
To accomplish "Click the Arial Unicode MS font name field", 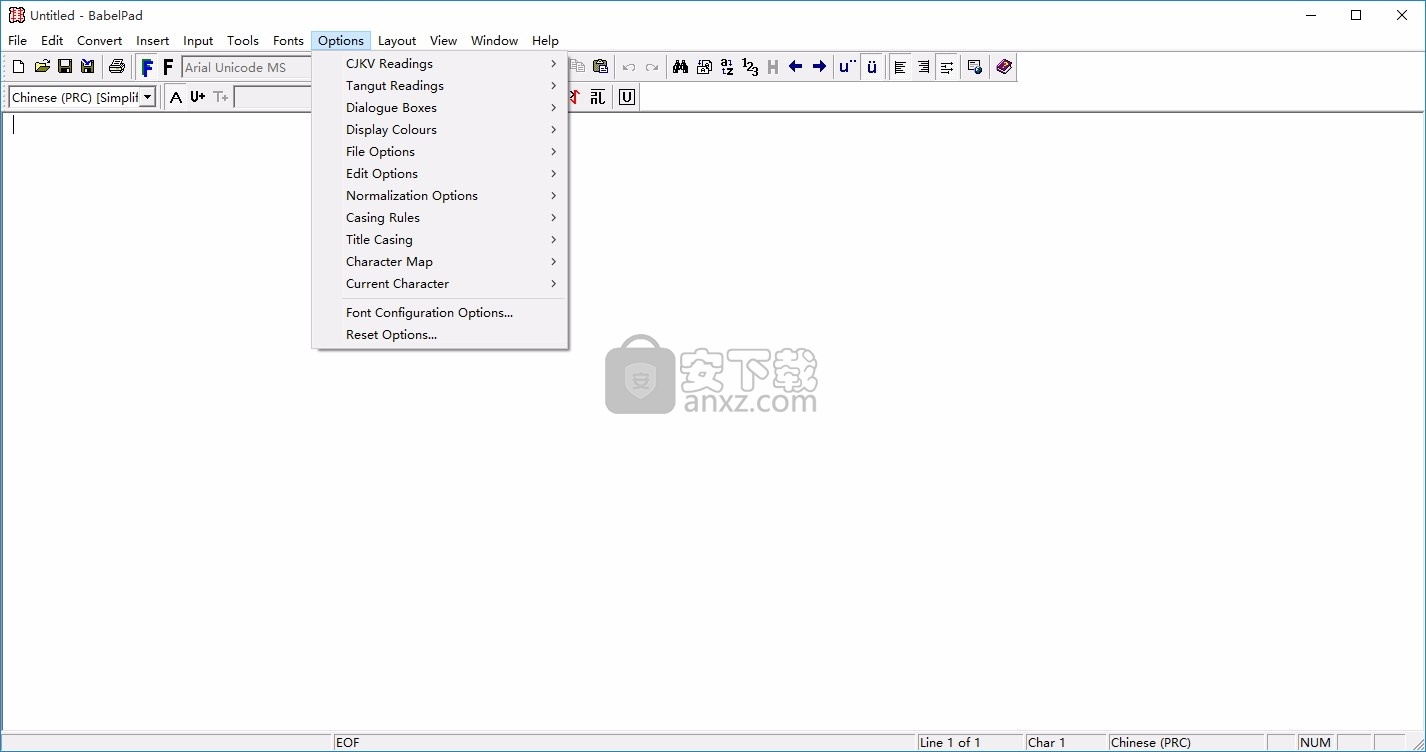I will coord(247,67).
